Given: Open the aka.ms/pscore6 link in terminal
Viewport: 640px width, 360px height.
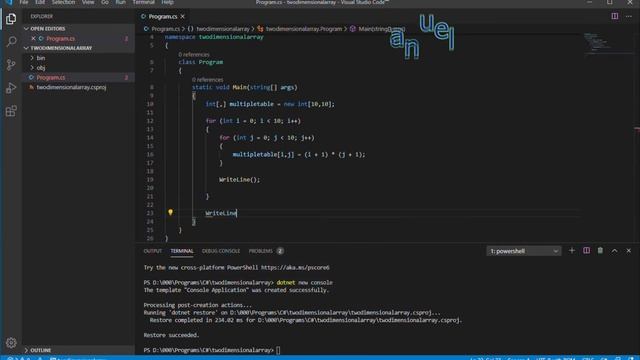Looking at the screenshot, I should point(295,268).
